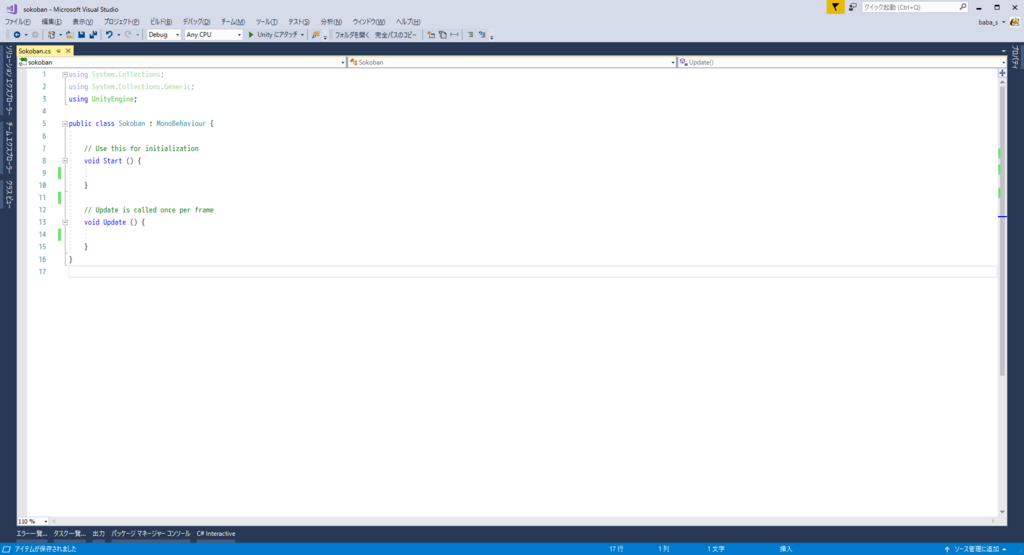Viewport: 1024px width, 555px height.
Task: Open the ツール(T) menu
Action: coord(266,22)
